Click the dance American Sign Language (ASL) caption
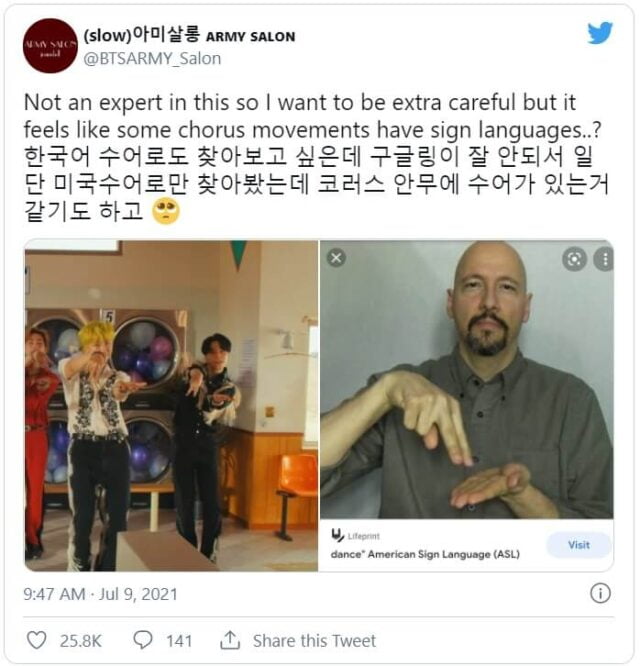 425,554
